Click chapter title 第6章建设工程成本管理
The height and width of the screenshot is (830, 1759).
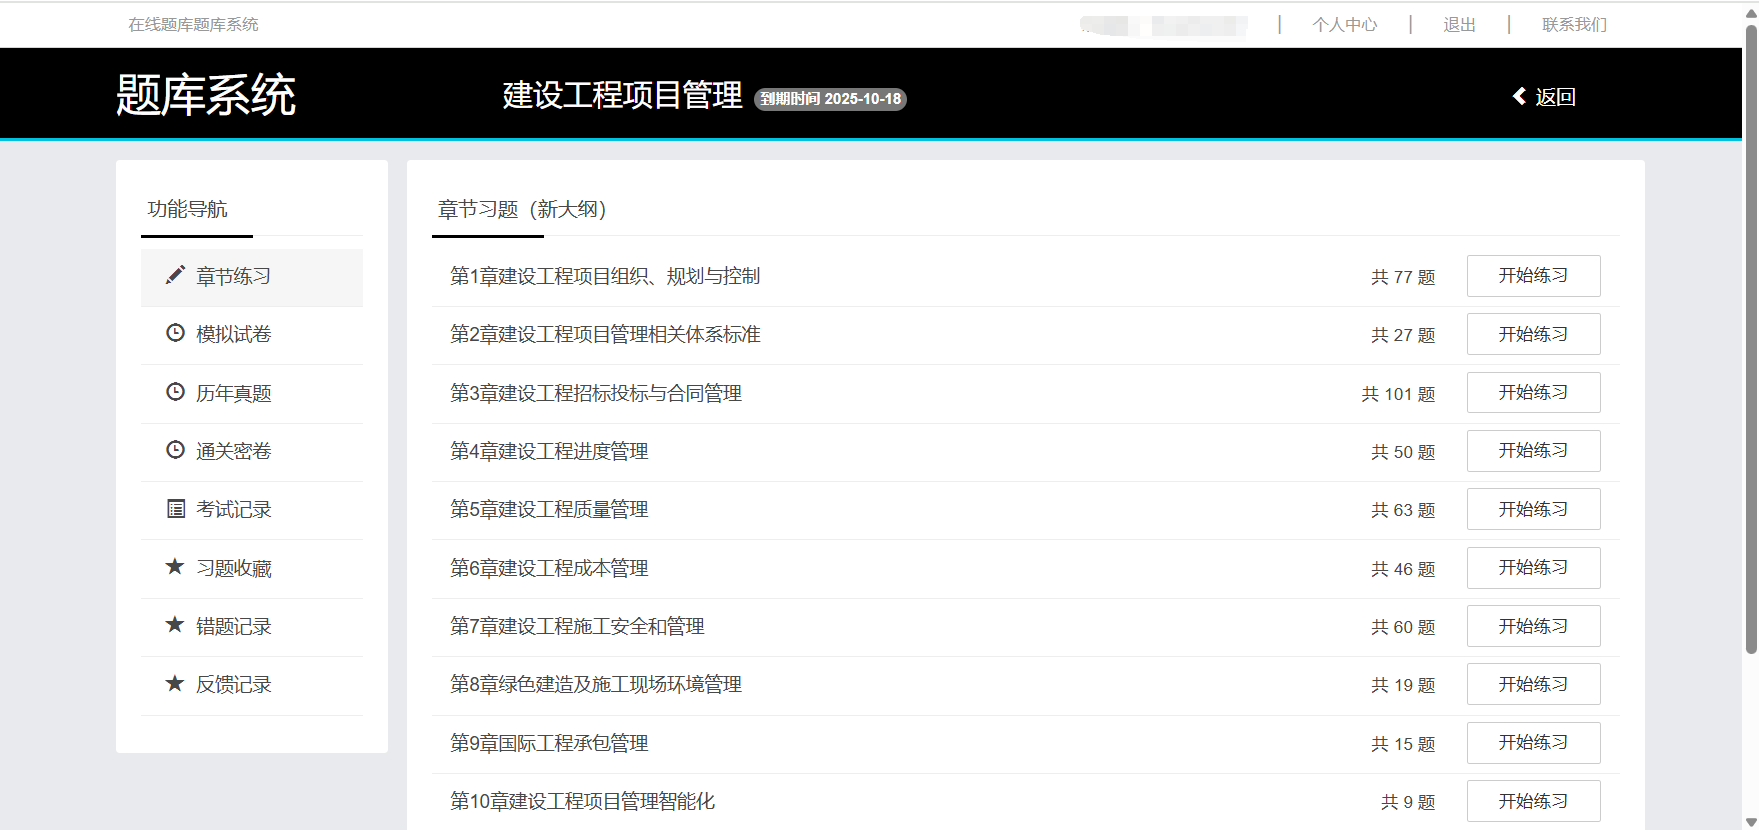[549, 568]
